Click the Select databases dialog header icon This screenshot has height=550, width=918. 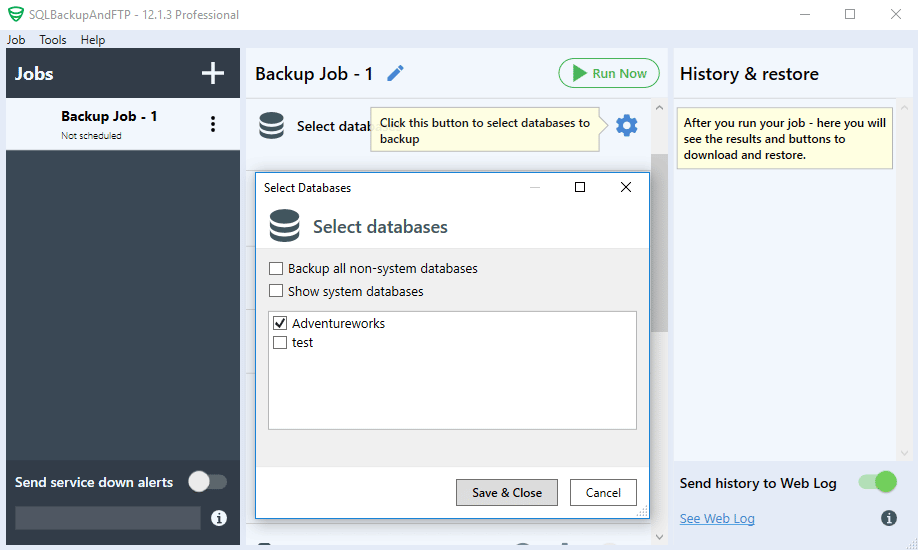[x=285, y=226]
